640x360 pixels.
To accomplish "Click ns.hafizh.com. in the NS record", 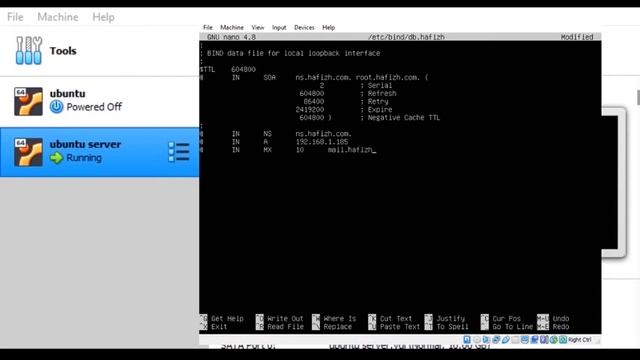I will click(323, 134).
